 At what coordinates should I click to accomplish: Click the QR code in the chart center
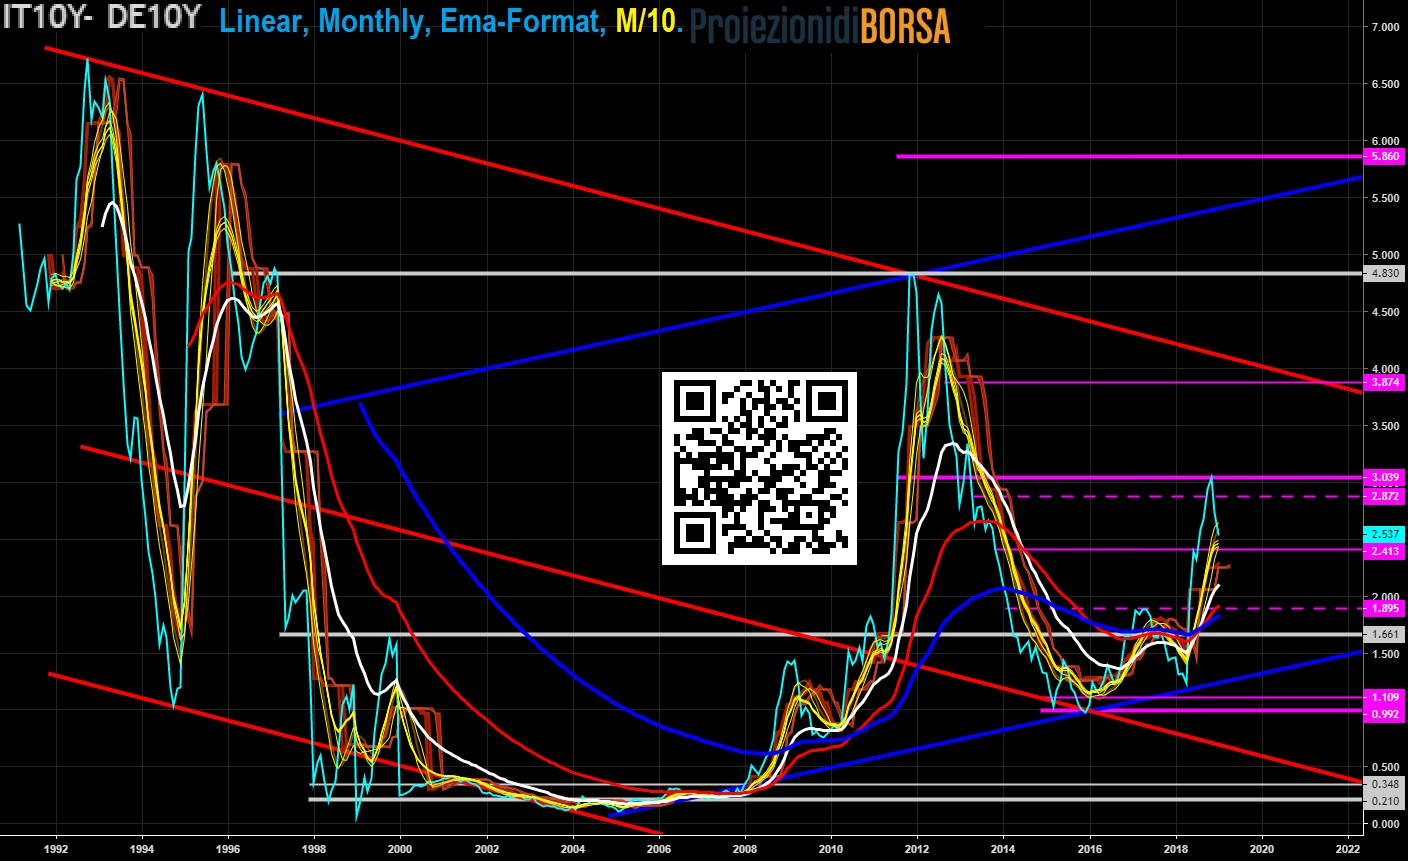click(x=759, y=468)
